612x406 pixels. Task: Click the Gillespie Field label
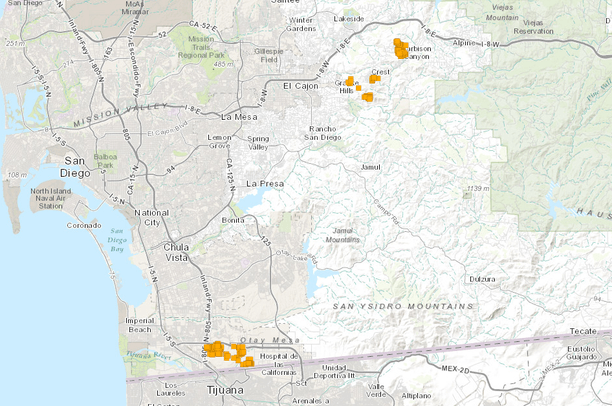pyautogui.click(x=269, y=55)
